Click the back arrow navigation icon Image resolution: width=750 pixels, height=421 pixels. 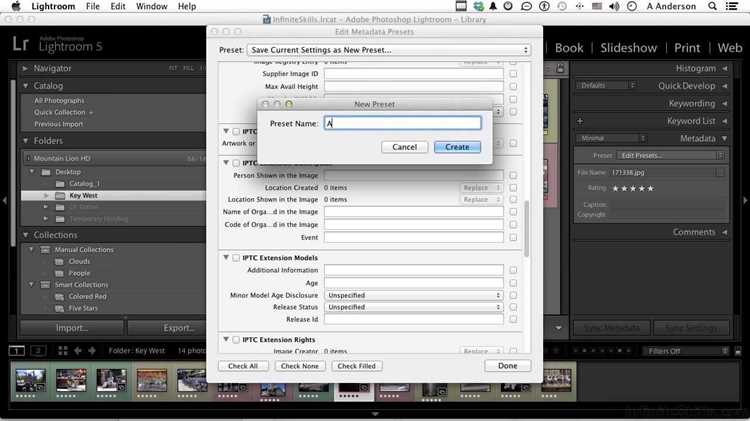77,351
